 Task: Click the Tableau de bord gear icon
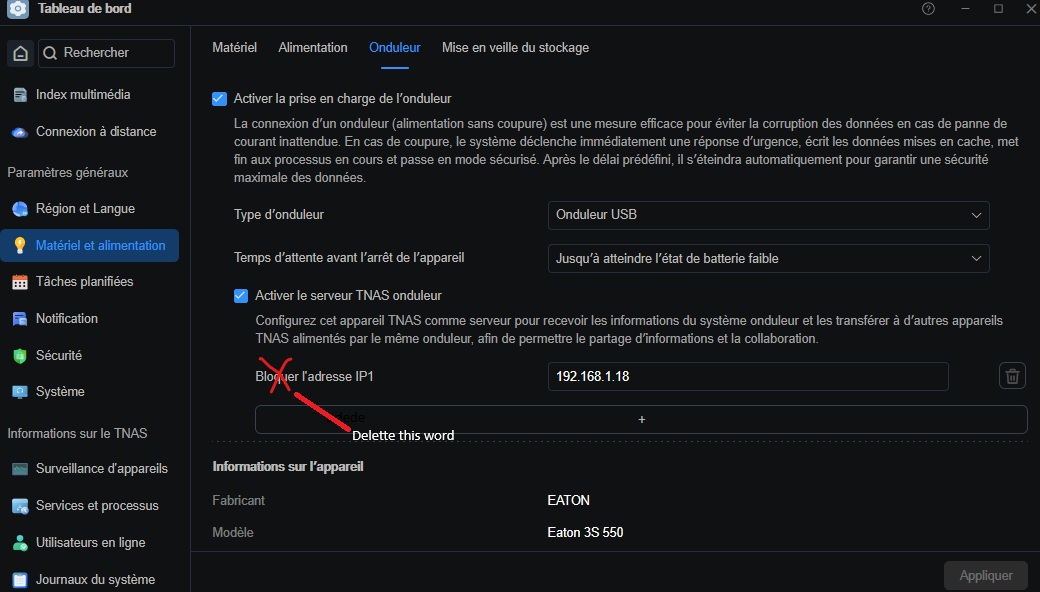pos(18,9)
